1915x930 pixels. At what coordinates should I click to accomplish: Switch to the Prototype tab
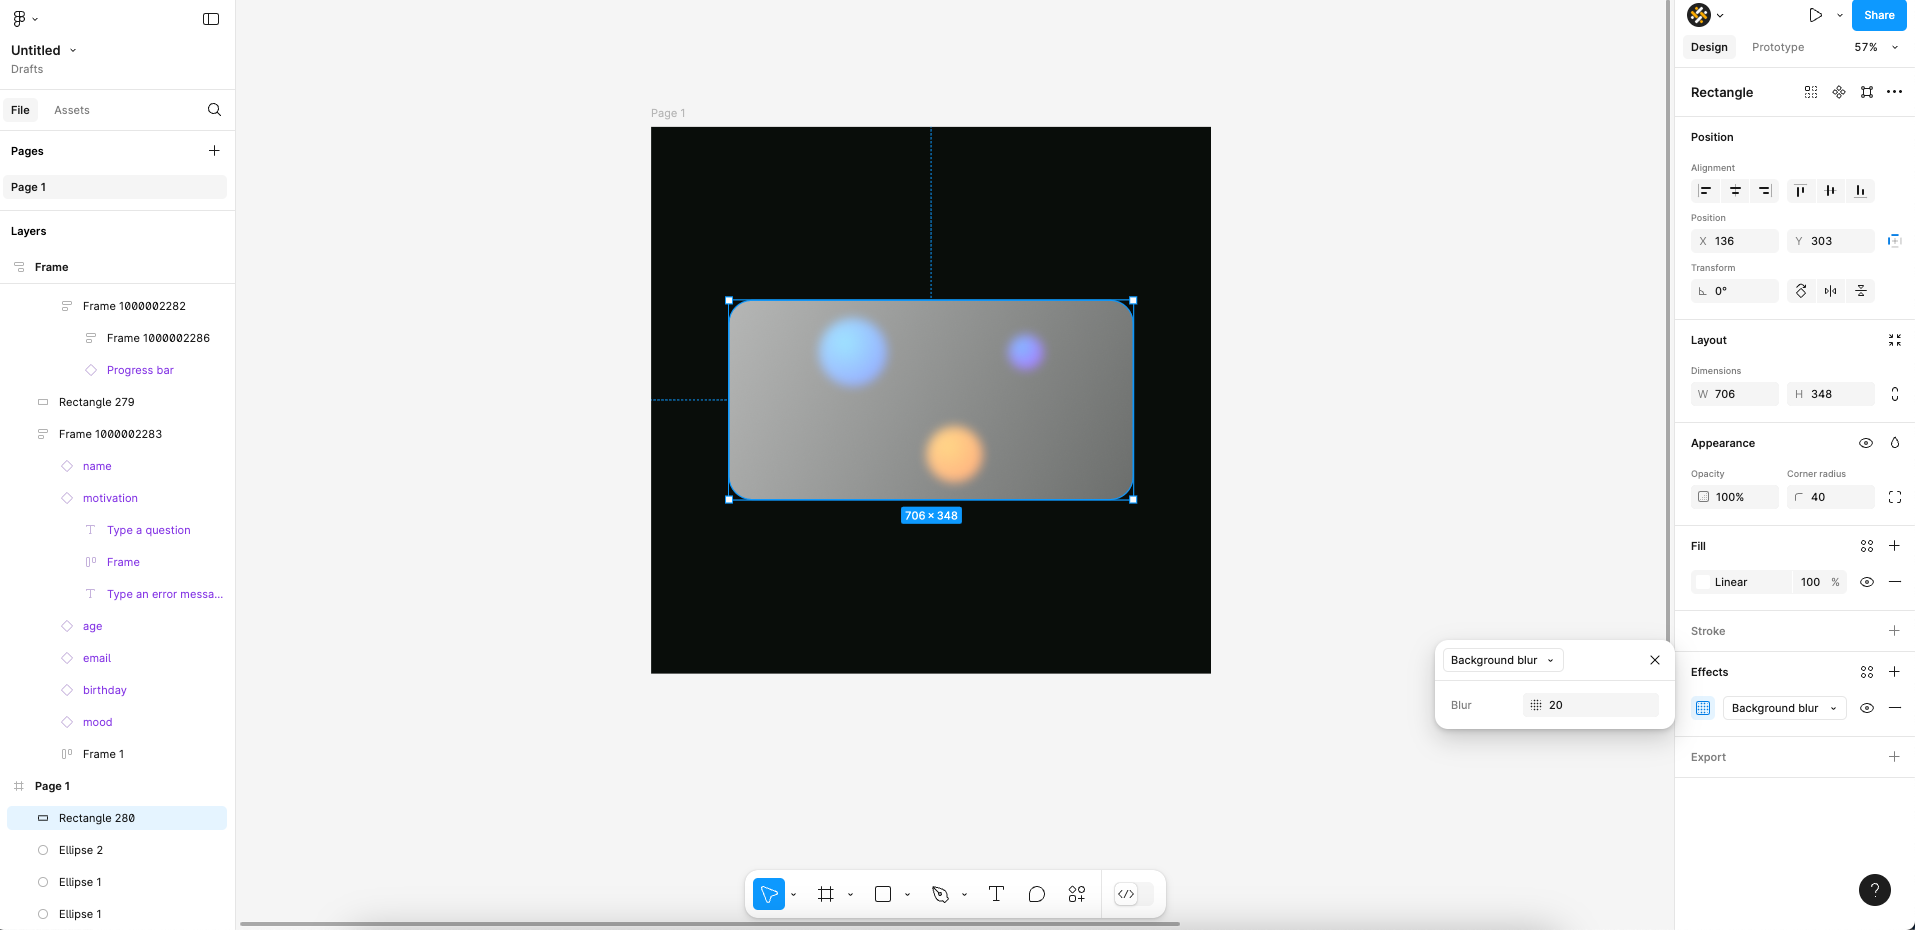(1778, 47)
